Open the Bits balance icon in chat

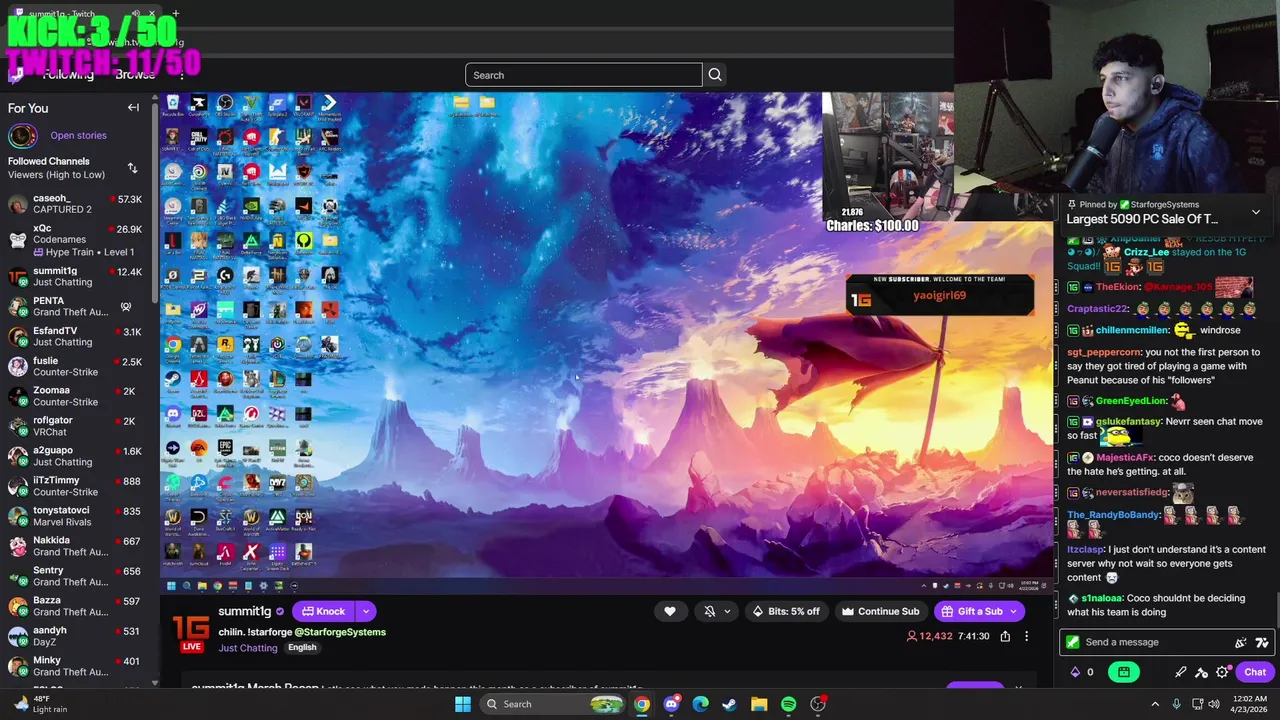1075,672
